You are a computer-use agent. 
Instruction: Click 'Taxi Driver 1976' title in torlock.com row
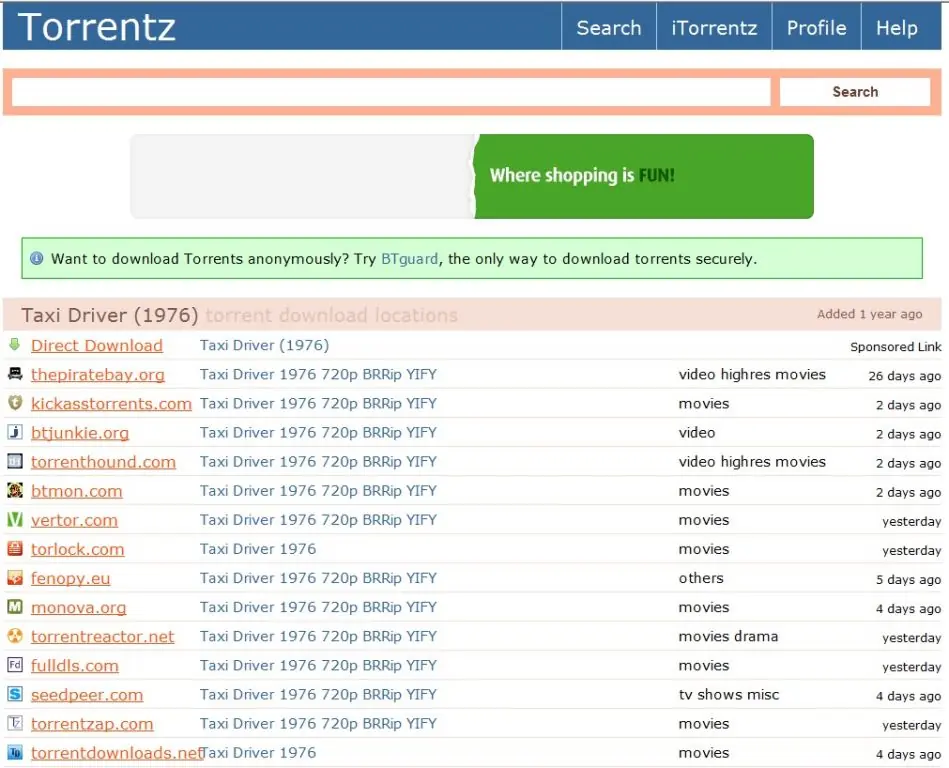point(258,549)
